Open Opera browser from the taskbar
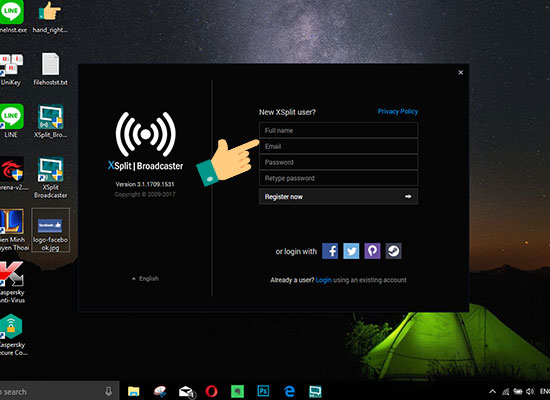 [x=211, y=391]
